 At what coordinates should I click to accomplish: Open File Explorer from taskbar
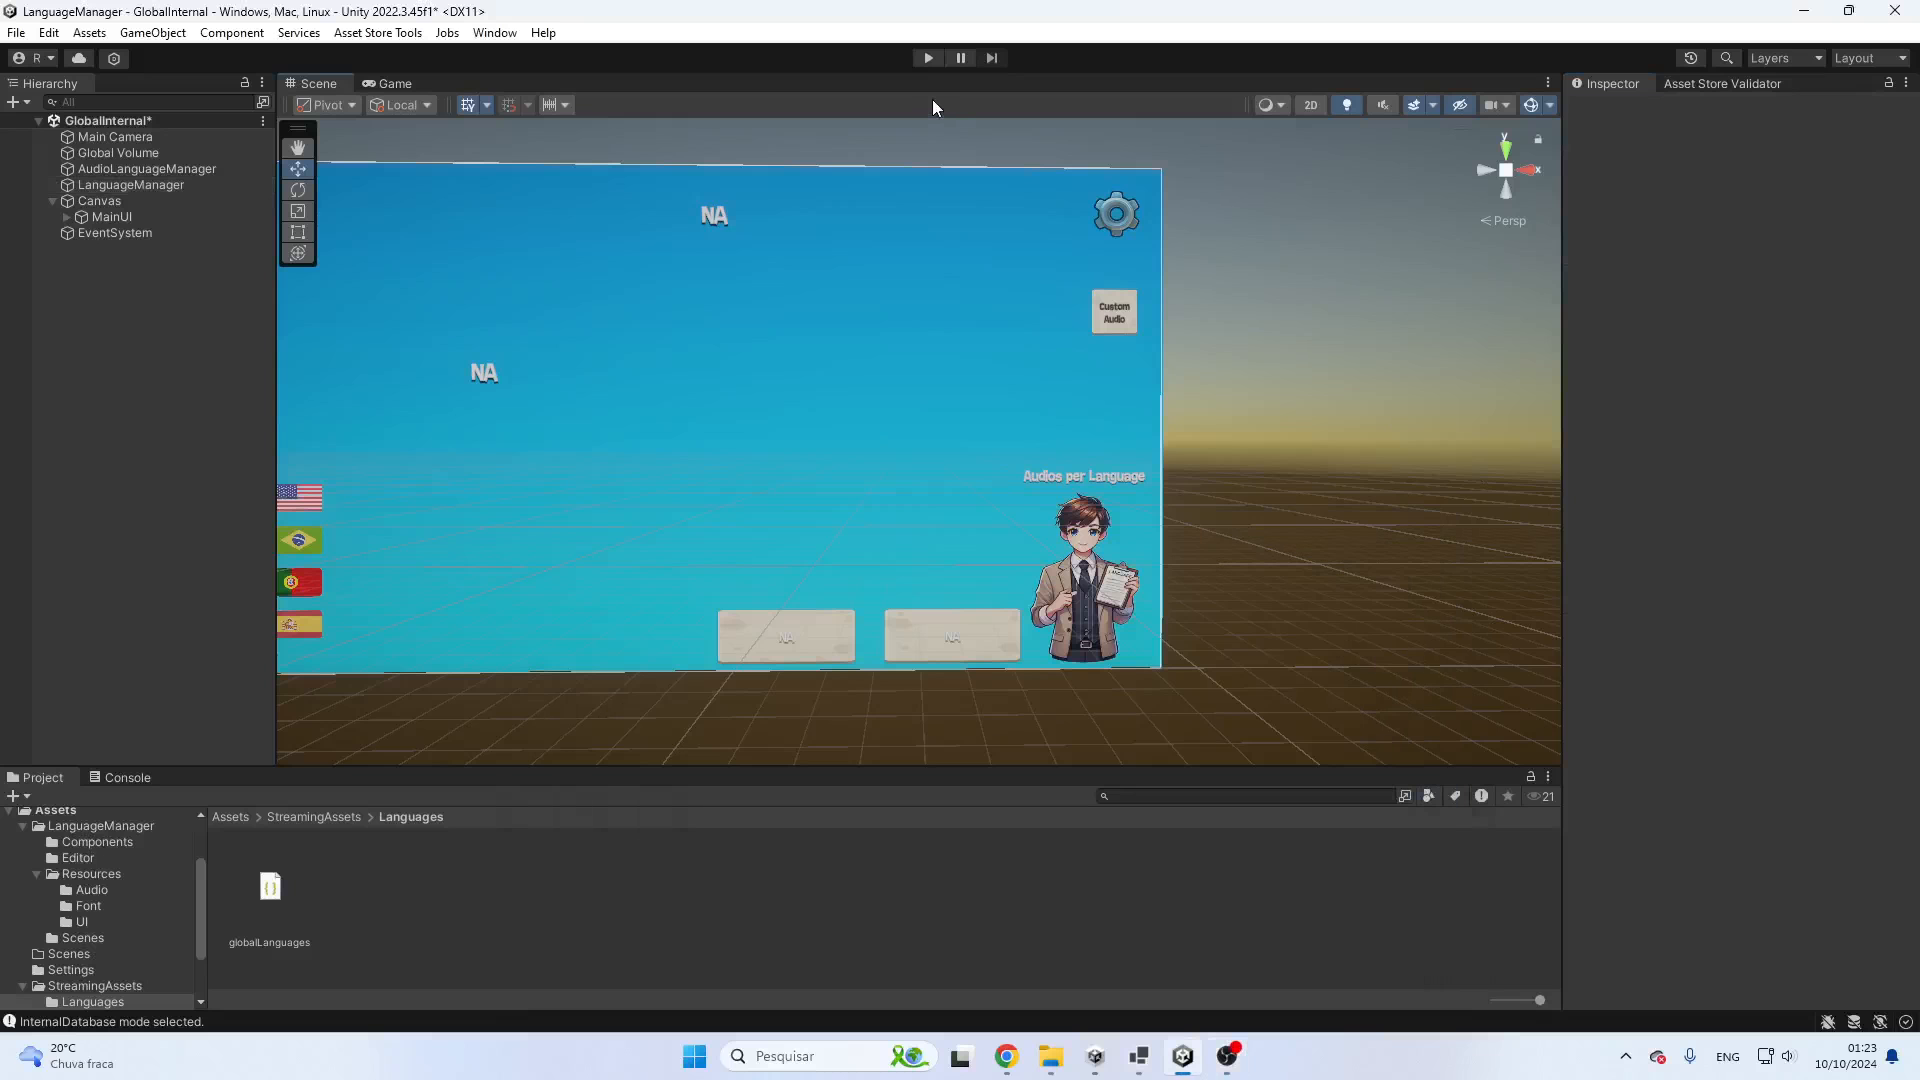(x=1050, y=1056)
